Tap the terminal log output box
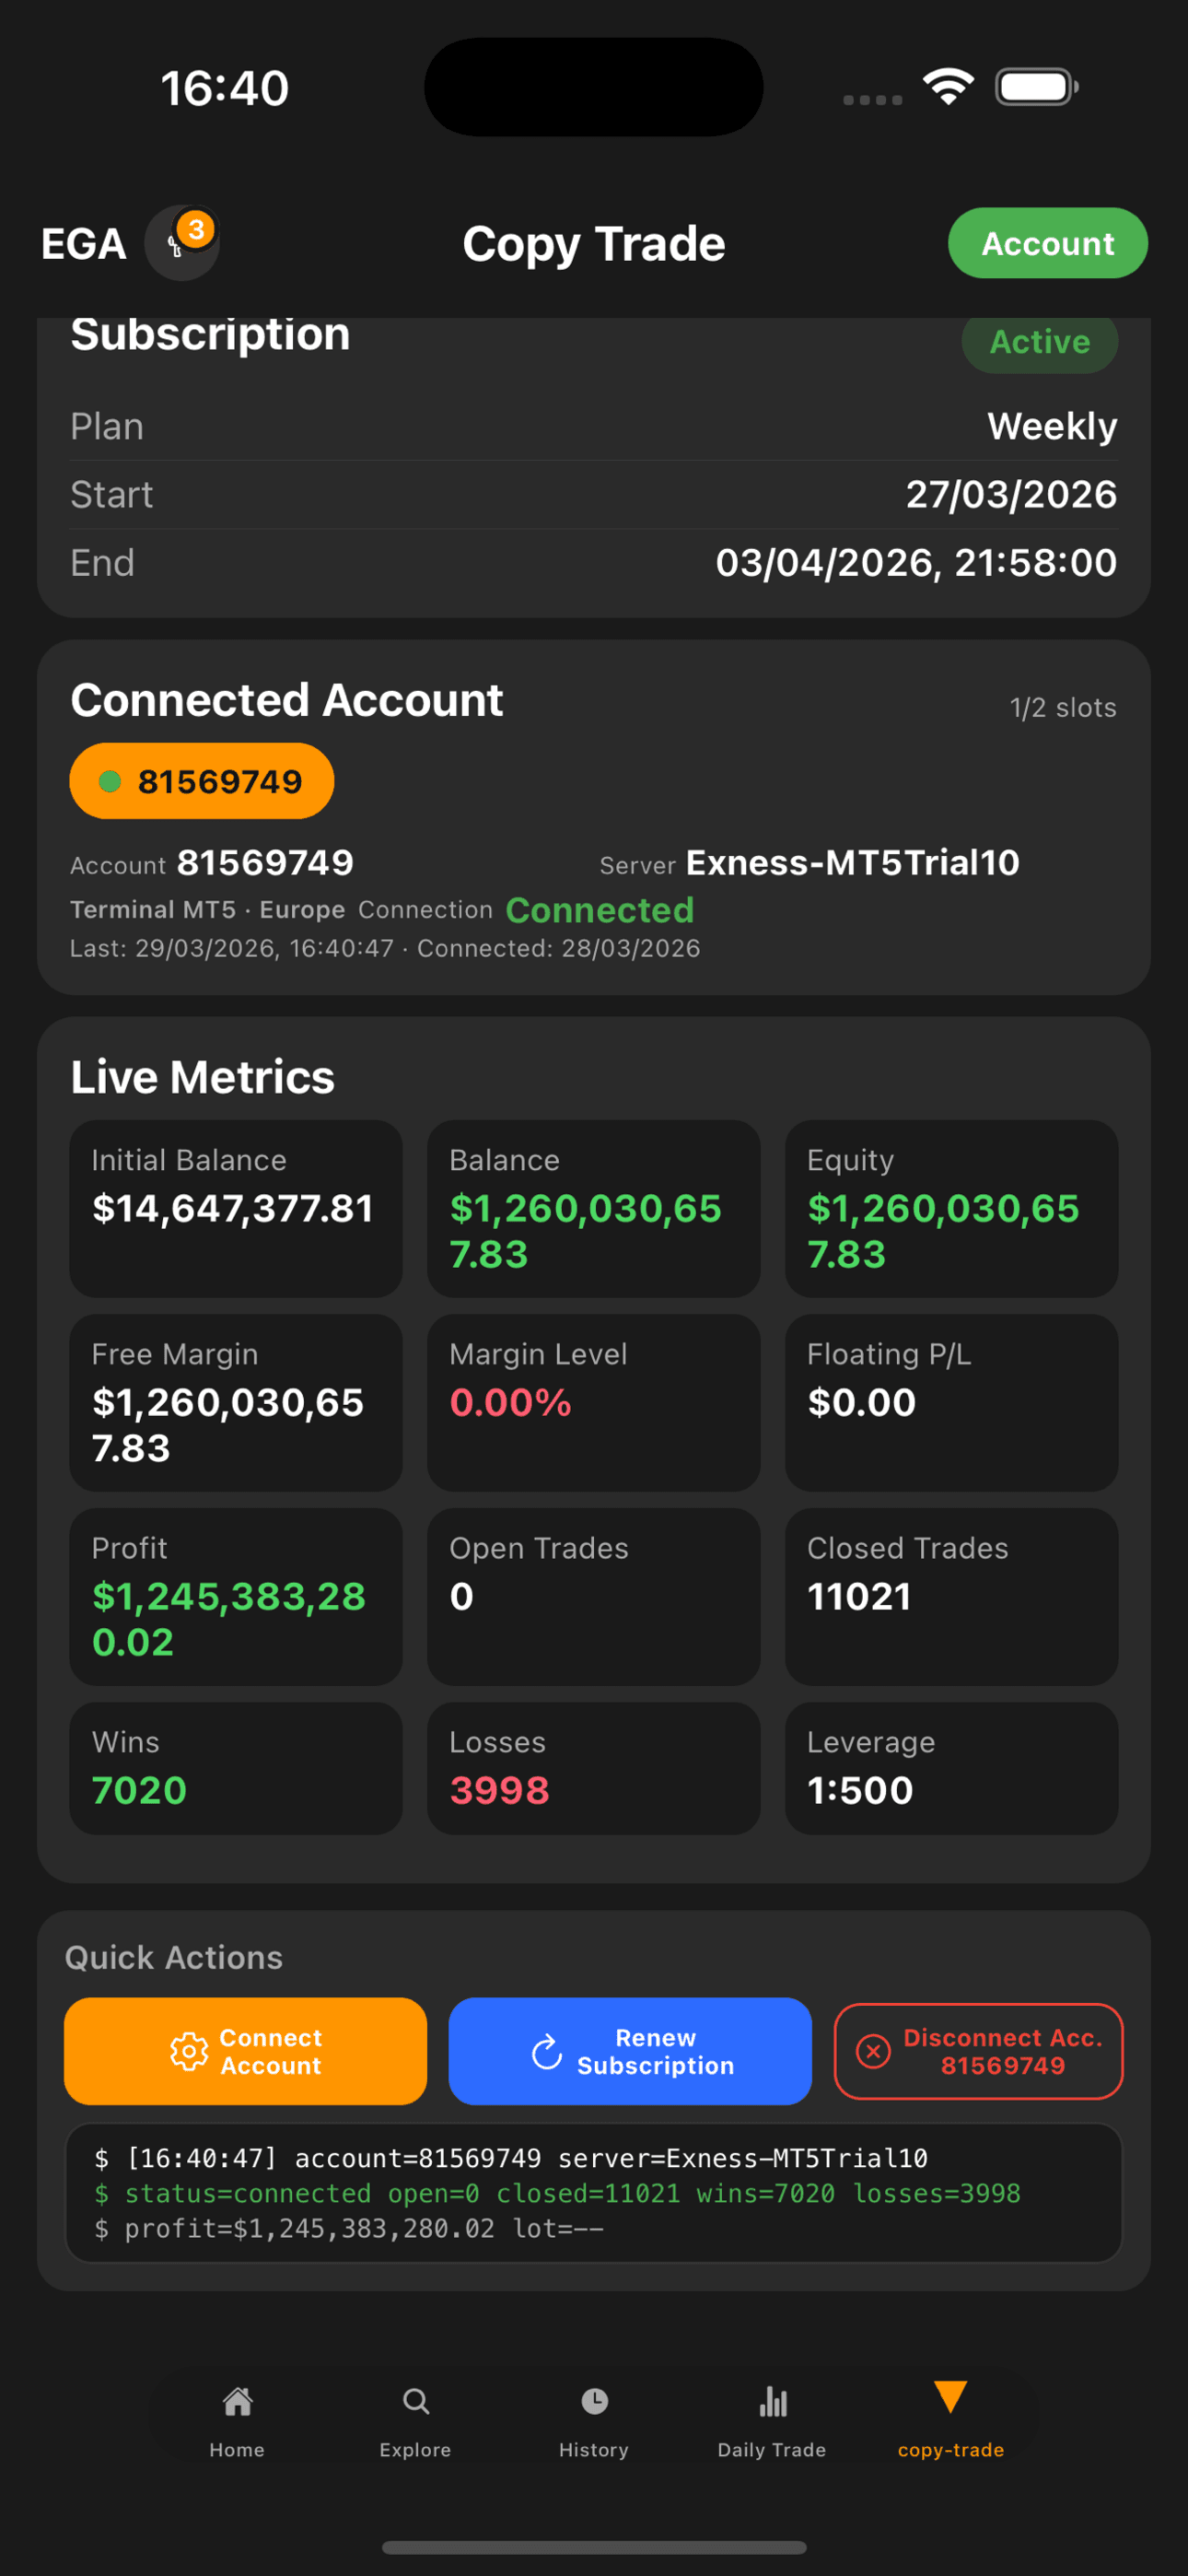This screenshot has width=1188, height=2576. 593,2192
